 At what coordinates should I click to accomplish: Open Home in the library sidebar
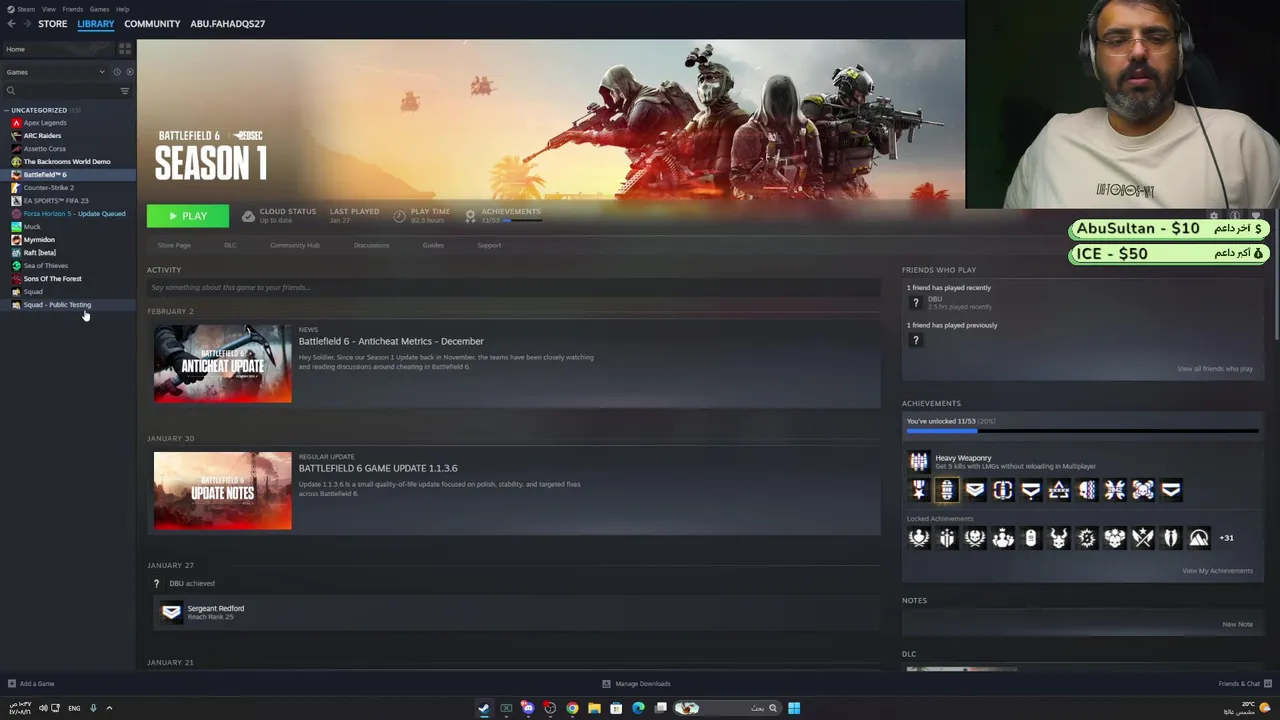point(60,49)
